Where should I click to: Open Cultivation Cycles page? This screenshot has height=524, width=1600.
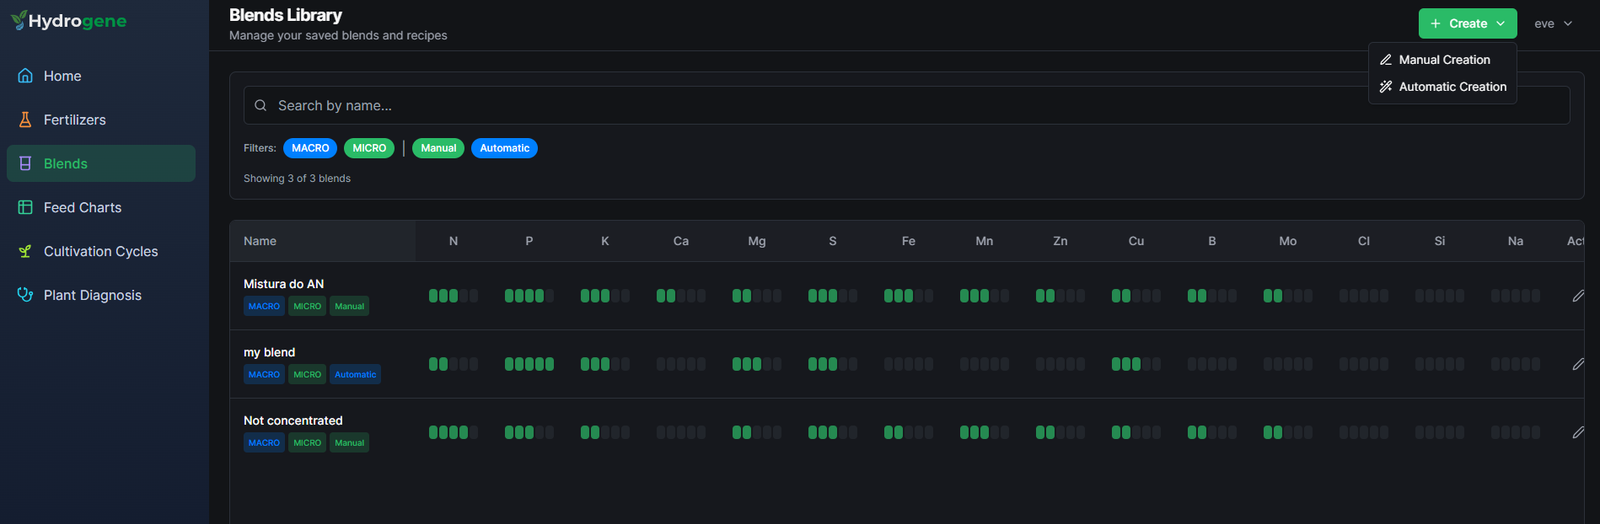tap(101, 252)
